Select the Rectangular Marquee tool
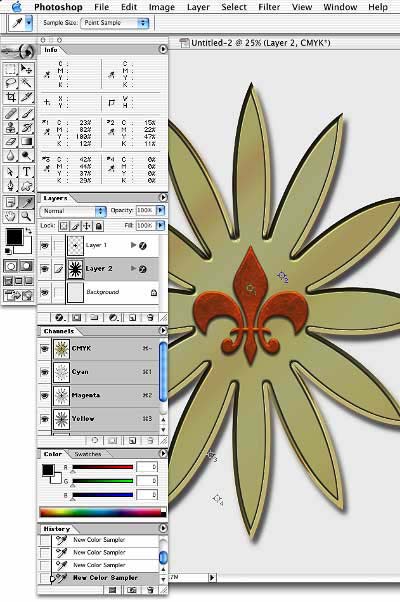 (x=11, y=69)
